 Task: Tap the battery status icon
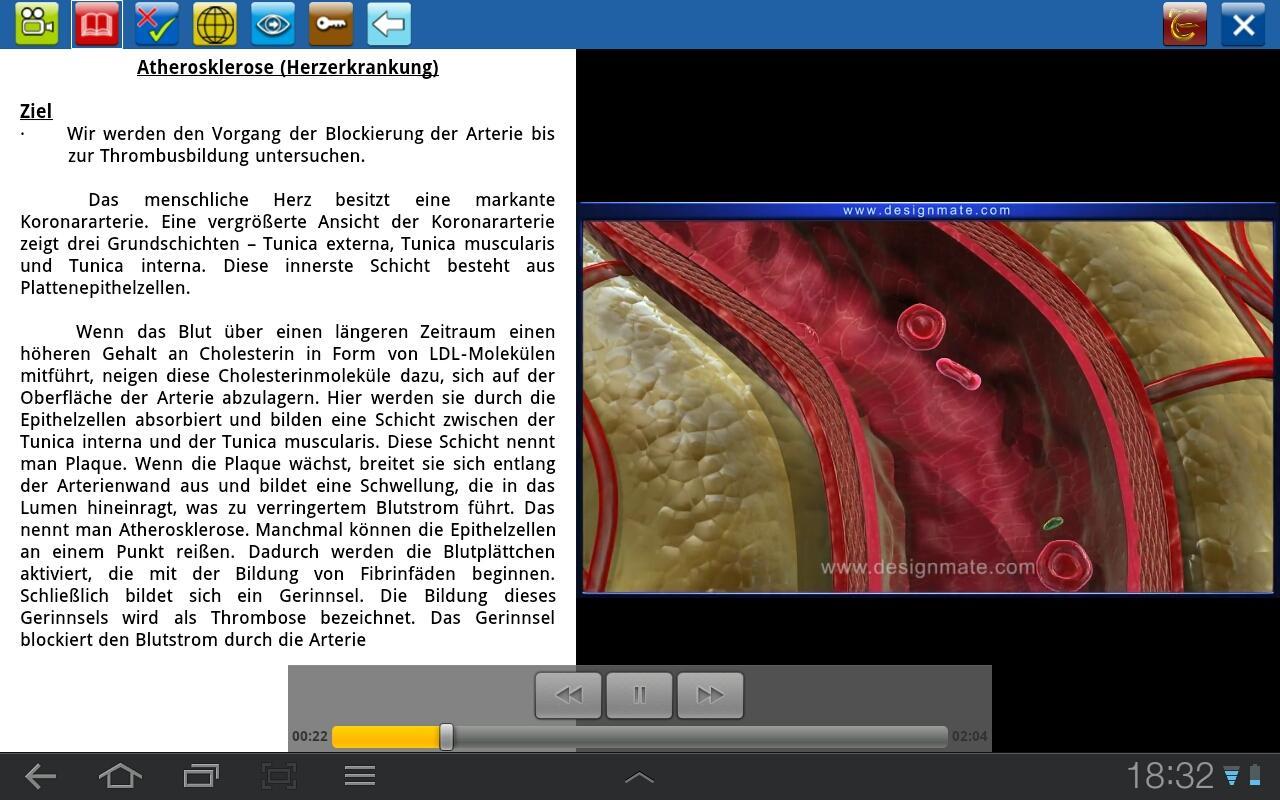1255,776
